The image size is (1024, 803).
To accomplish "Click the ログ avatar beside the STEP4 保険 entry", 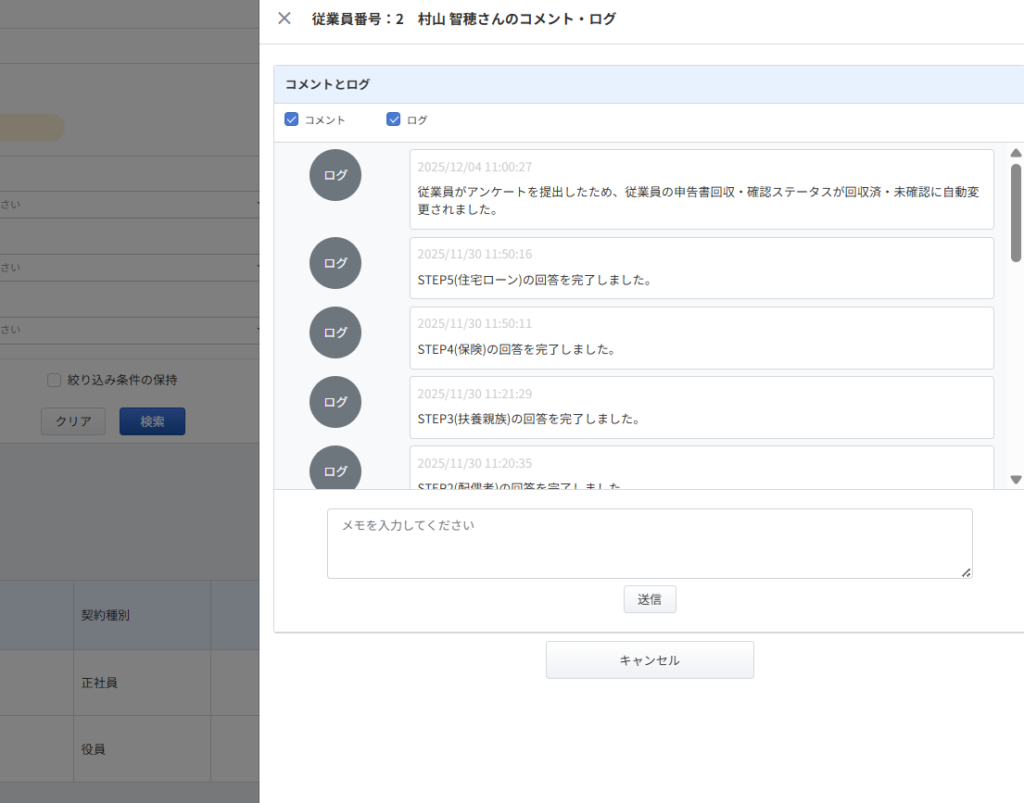I will [x=335, y=333].
